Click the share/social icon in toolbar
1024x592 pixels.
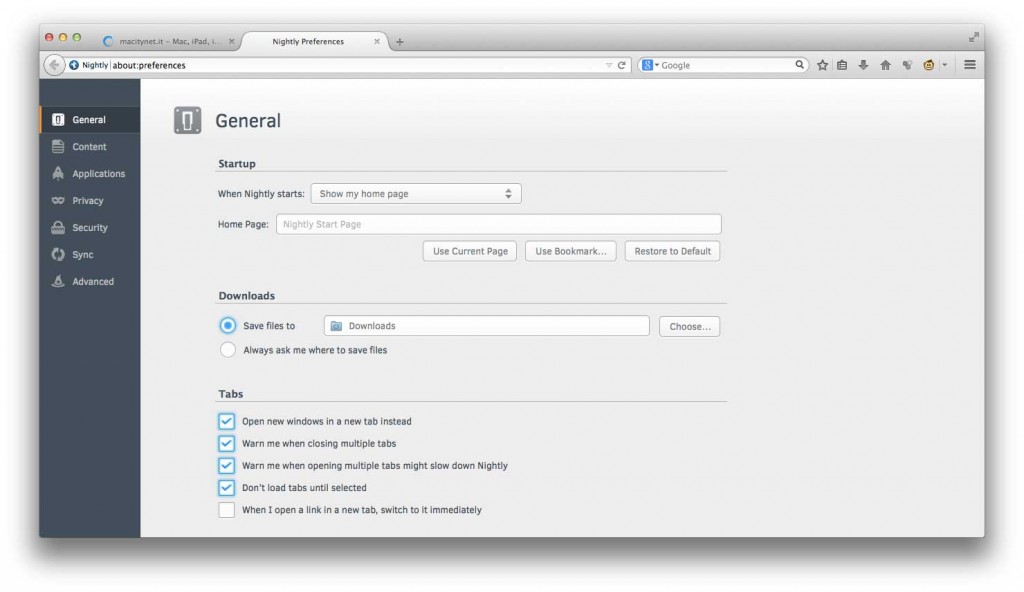[x=907, y=65]
